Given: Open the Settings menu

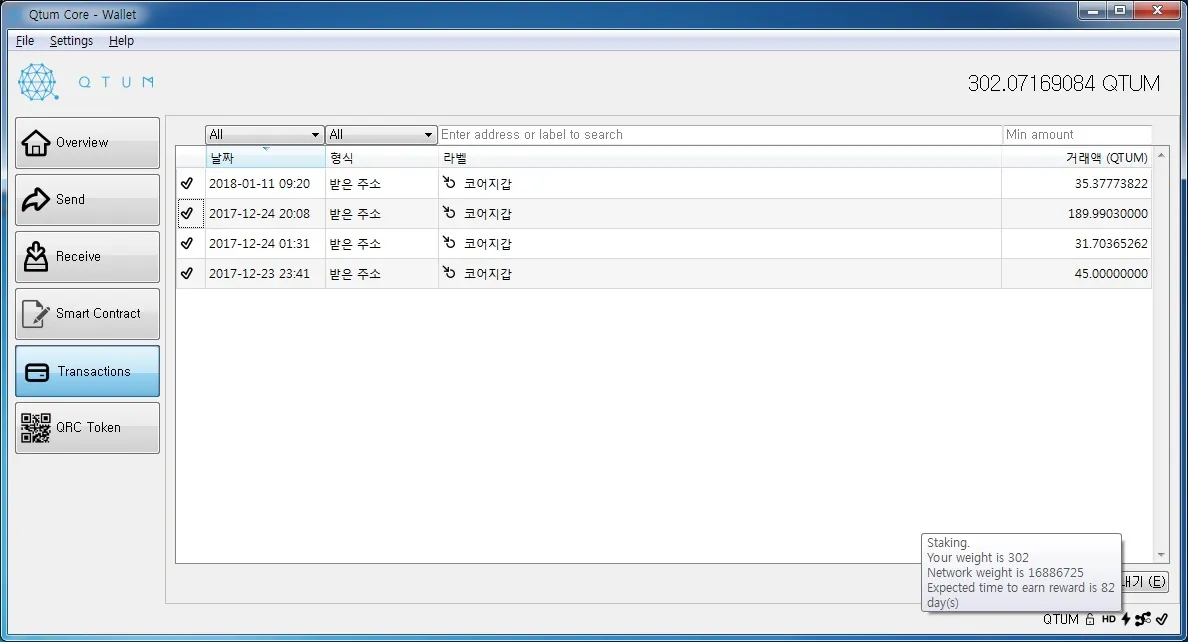Looking at the screenshot, I should click(x=71, y=41).
